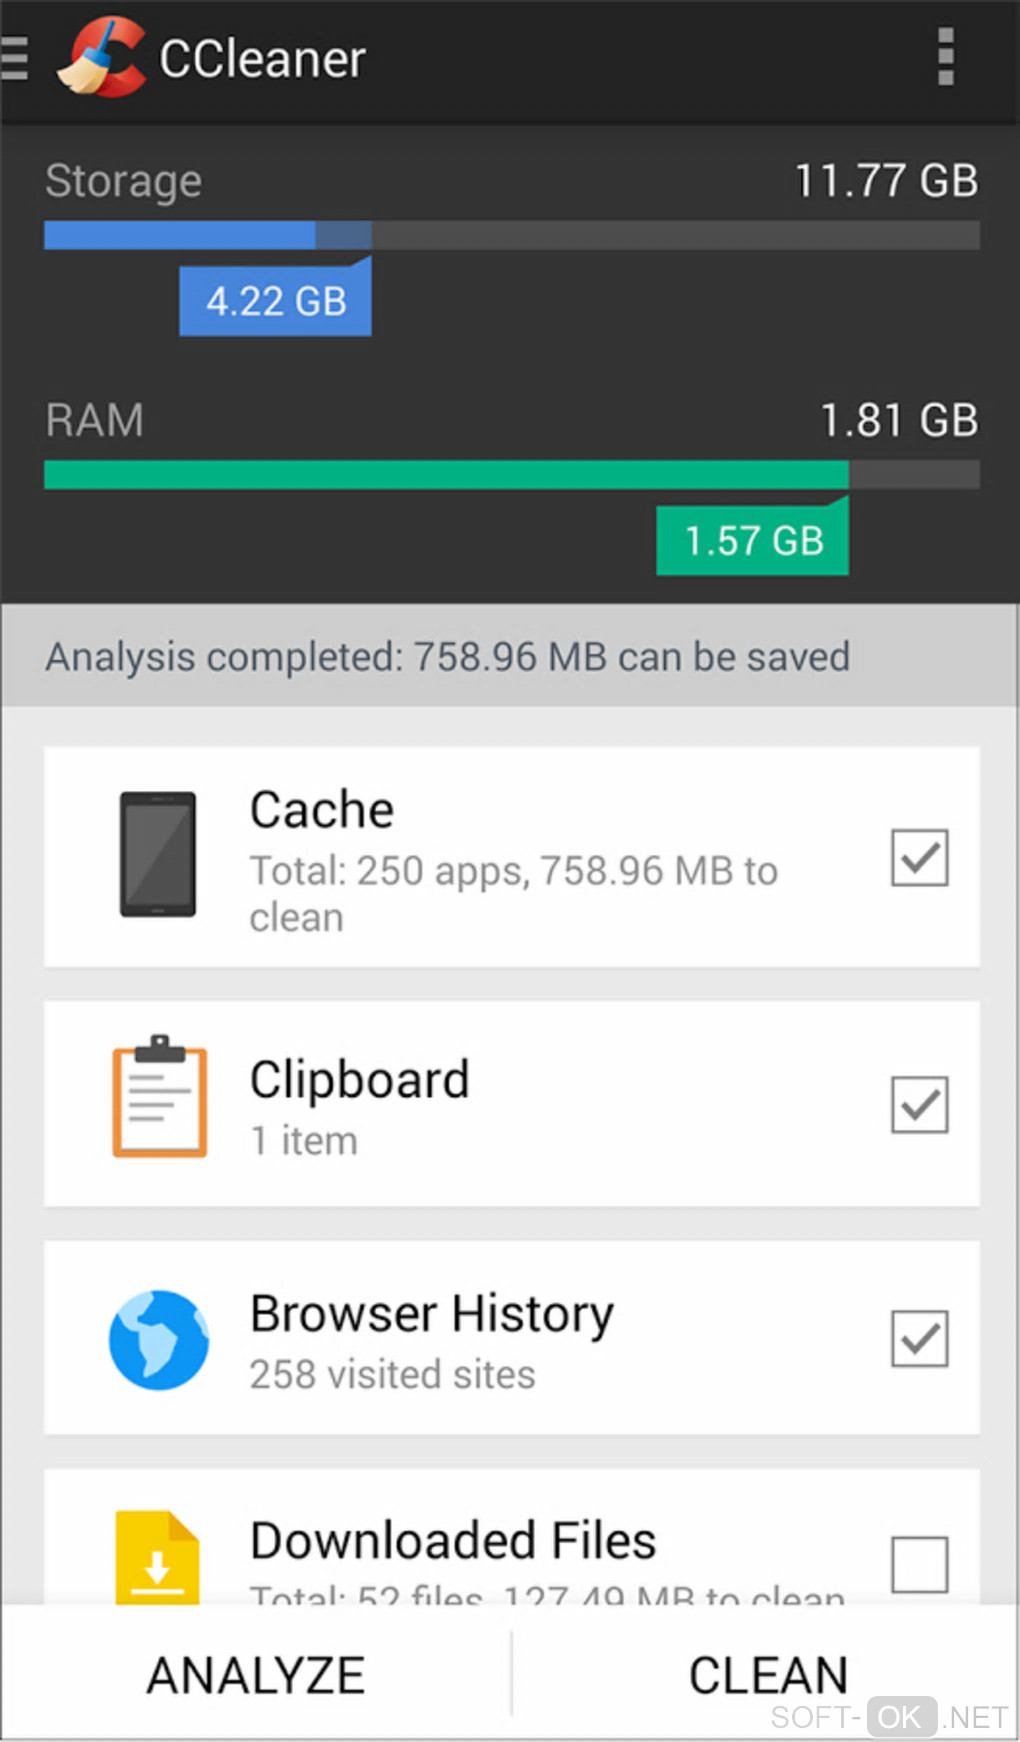Enable the Downloaded Files checkbox
Image resolution: width=1020 pixels, height=1742 pixels.
pos(919,1564)
